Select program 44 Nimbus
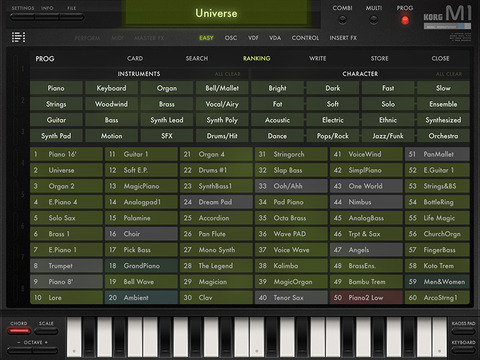The height and width of the screenshot is (360, 480). [x=366, y=202]
